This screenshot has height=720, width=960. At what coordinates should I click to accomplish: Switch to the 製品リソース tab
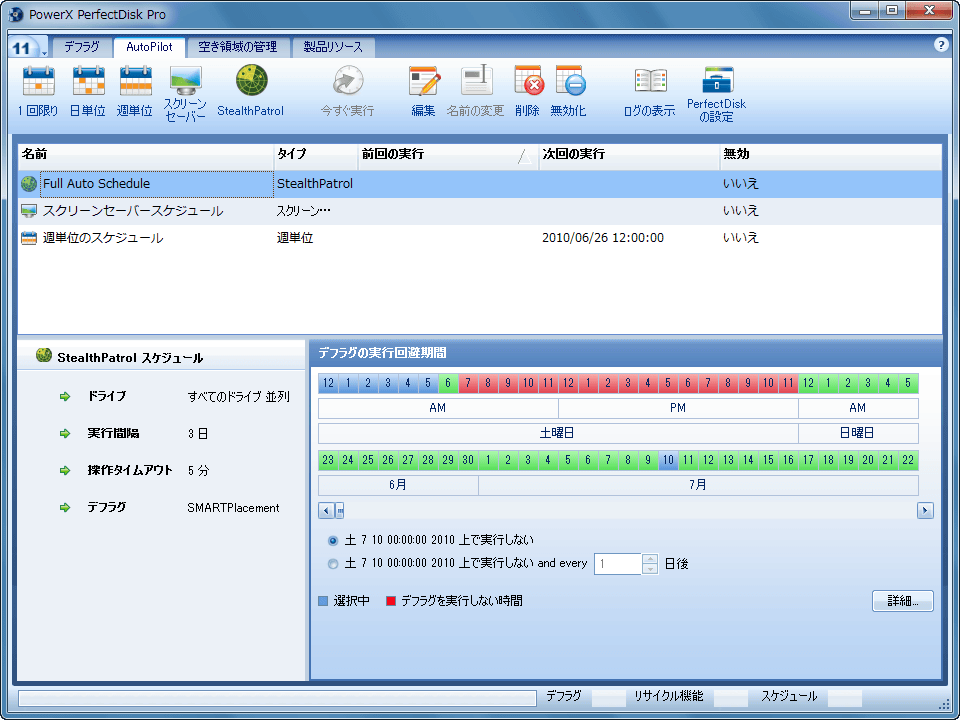[333, 47]
